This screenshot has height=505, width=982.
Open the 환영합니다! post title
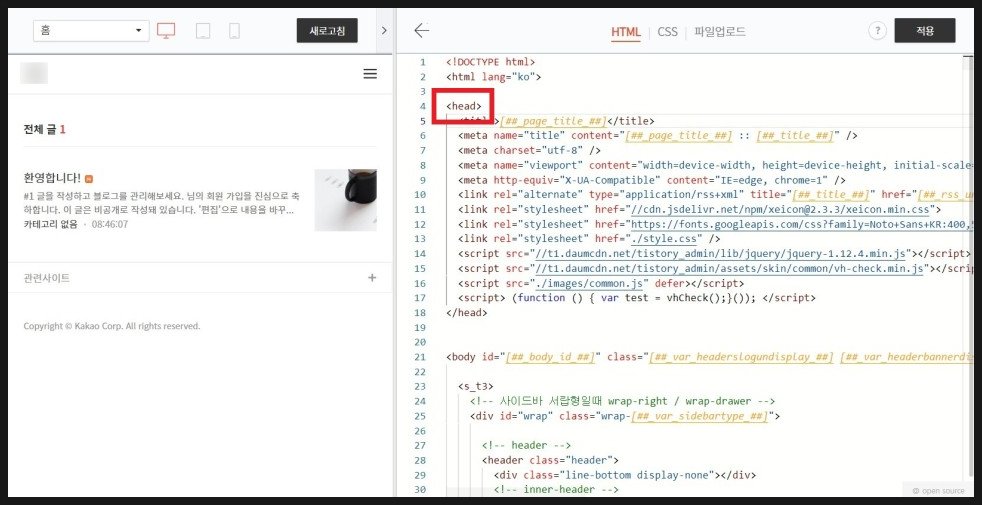tap(52, 177)
